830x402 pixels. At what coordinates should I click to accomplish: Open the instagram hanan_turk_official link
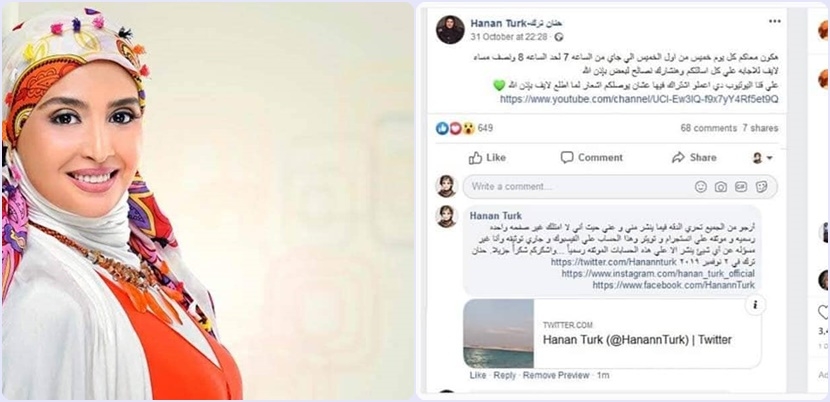coord(658,274)
